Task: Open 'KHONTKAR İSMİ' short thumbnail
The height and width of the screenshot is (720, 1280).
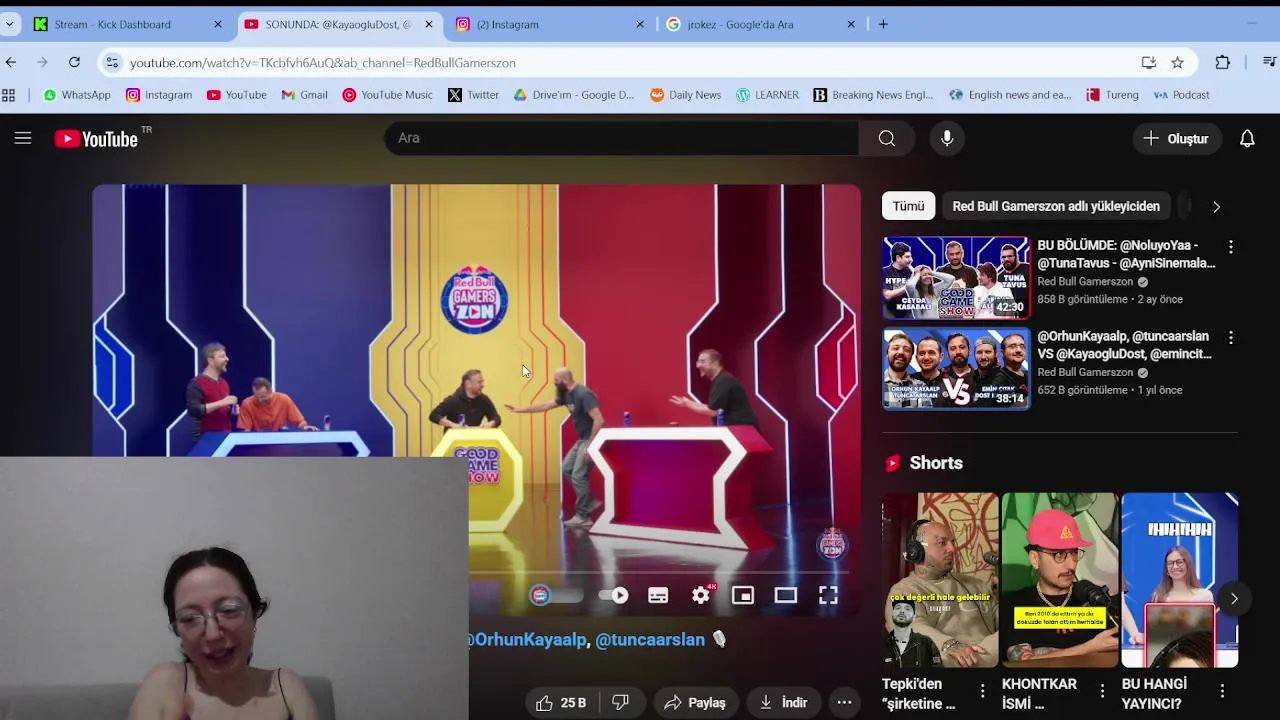Action: coord(1060,580)
